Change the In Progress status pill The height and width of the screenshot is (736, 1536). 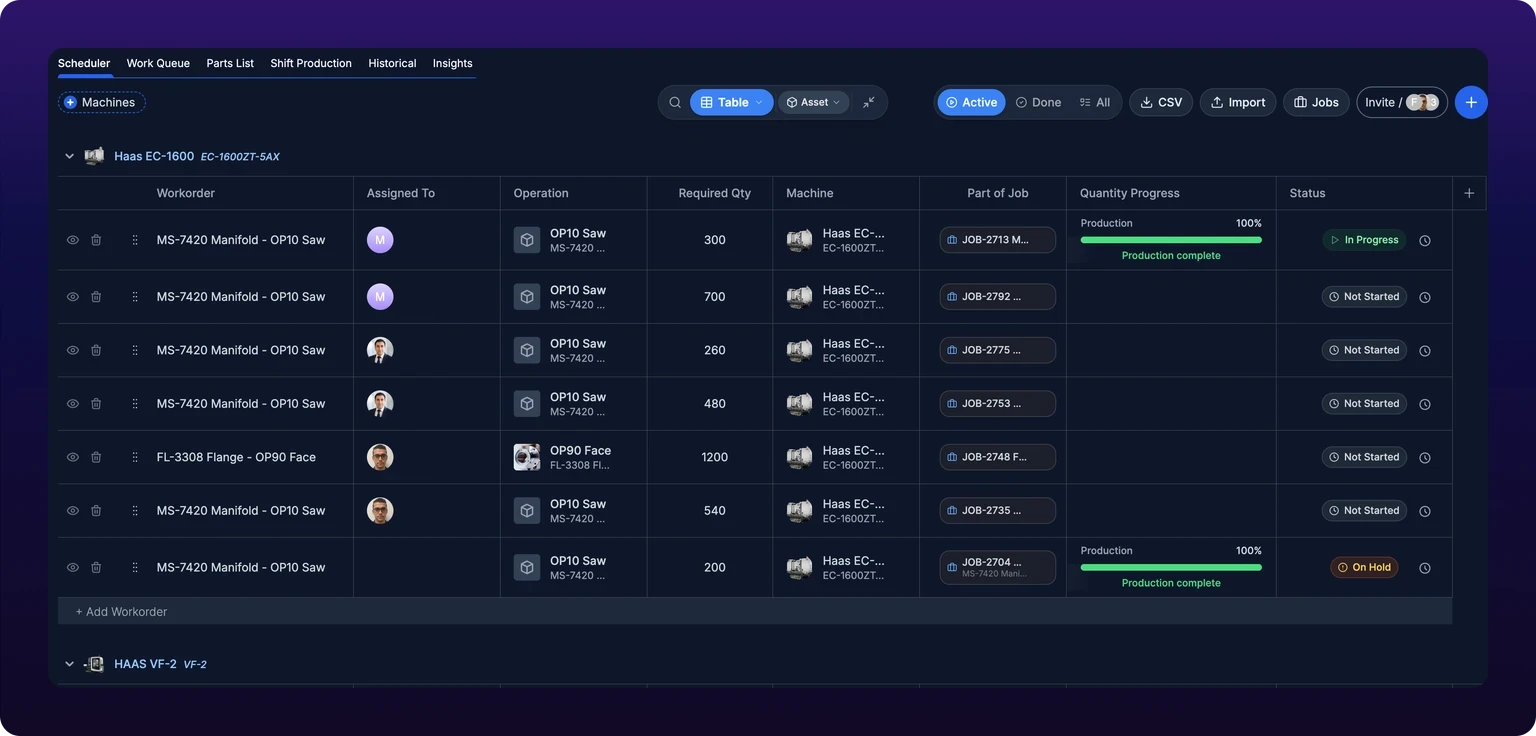pos(1364,240)
